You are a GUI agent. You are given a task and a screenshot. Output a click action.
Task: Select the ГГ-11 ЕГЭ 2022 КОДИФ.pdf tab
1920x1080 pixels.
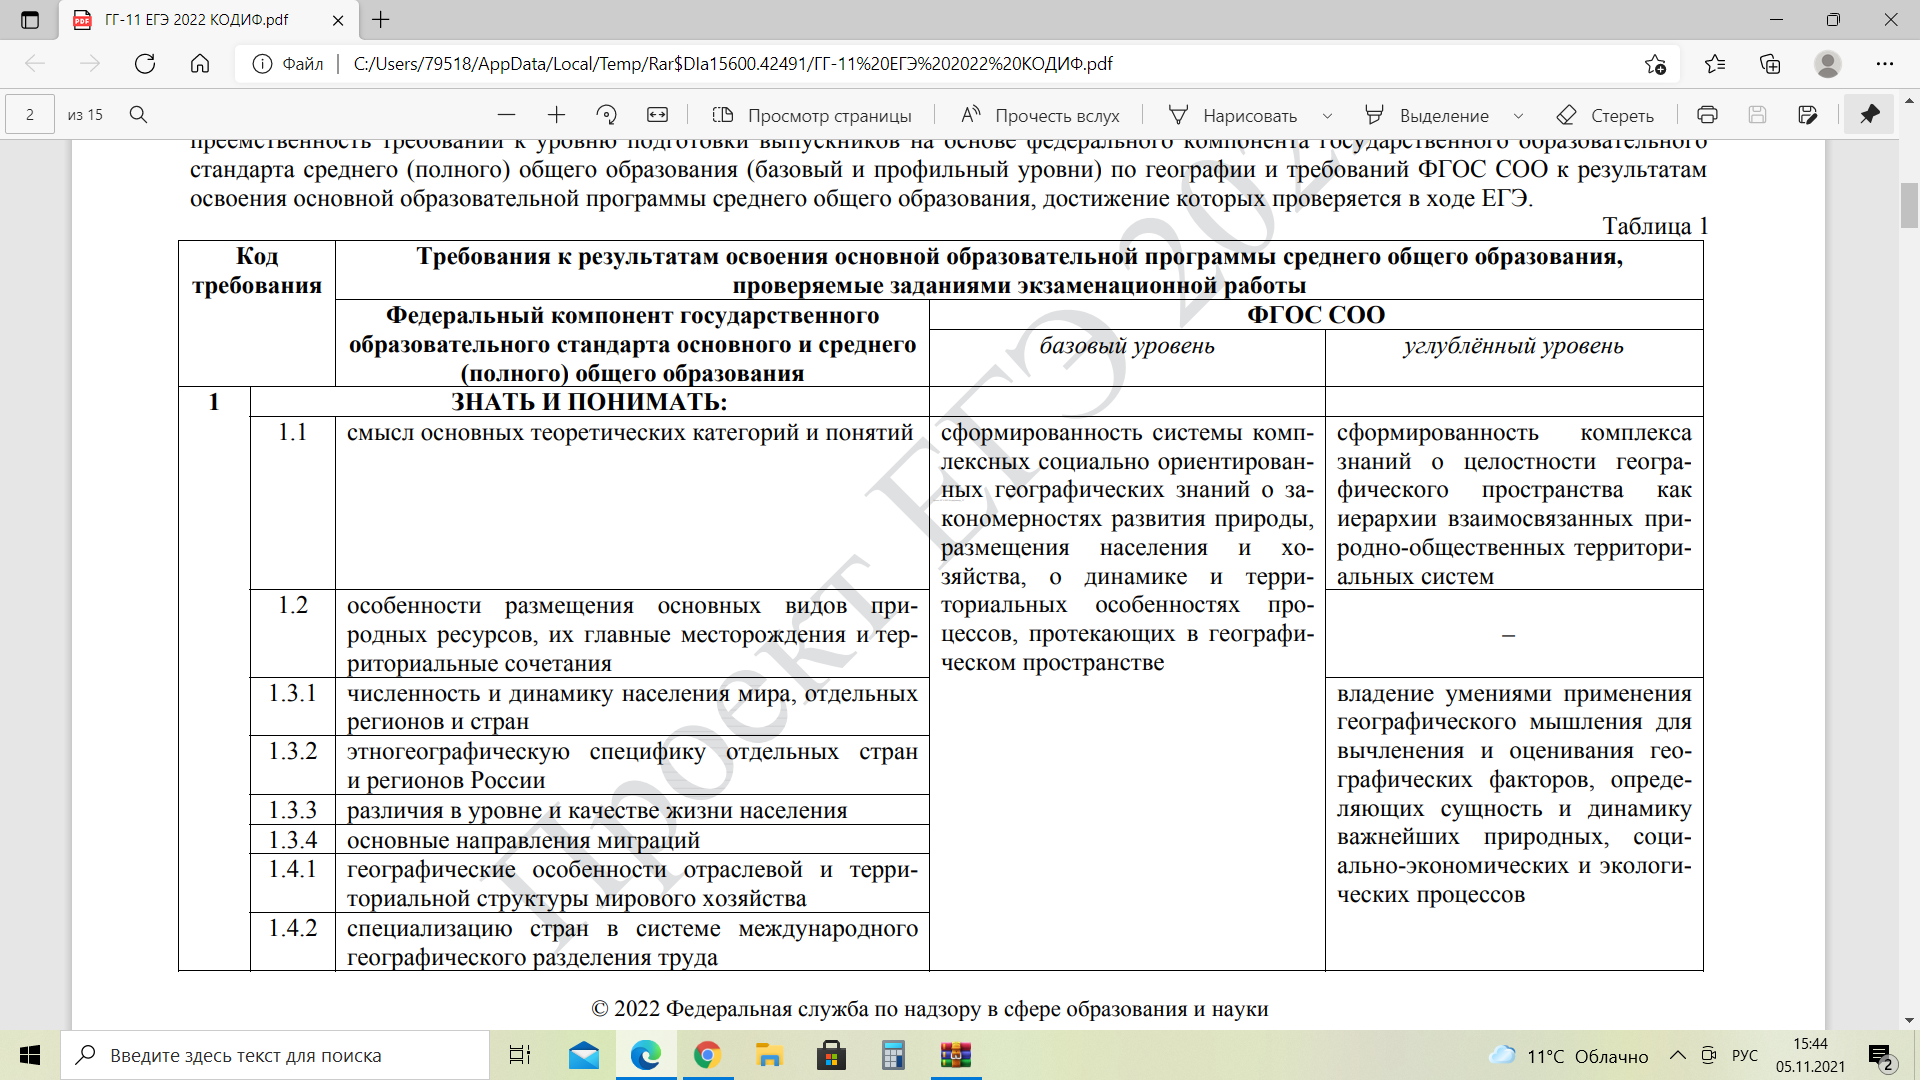196,20
